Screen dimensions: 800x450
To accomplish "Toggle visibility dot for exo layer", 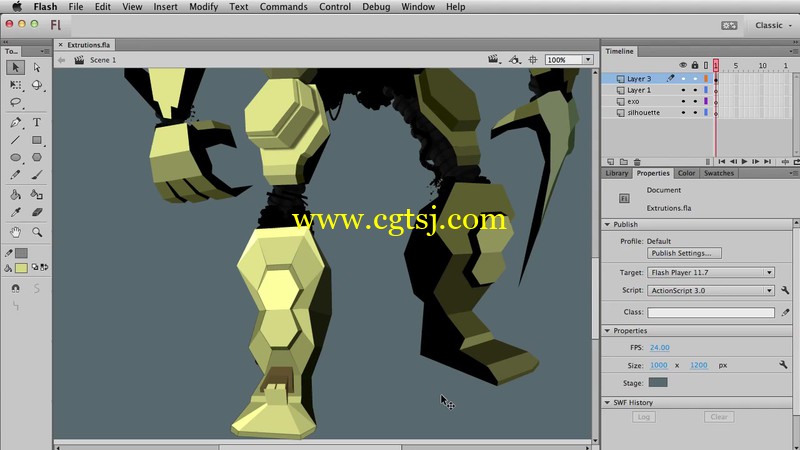I will (683, 101).
